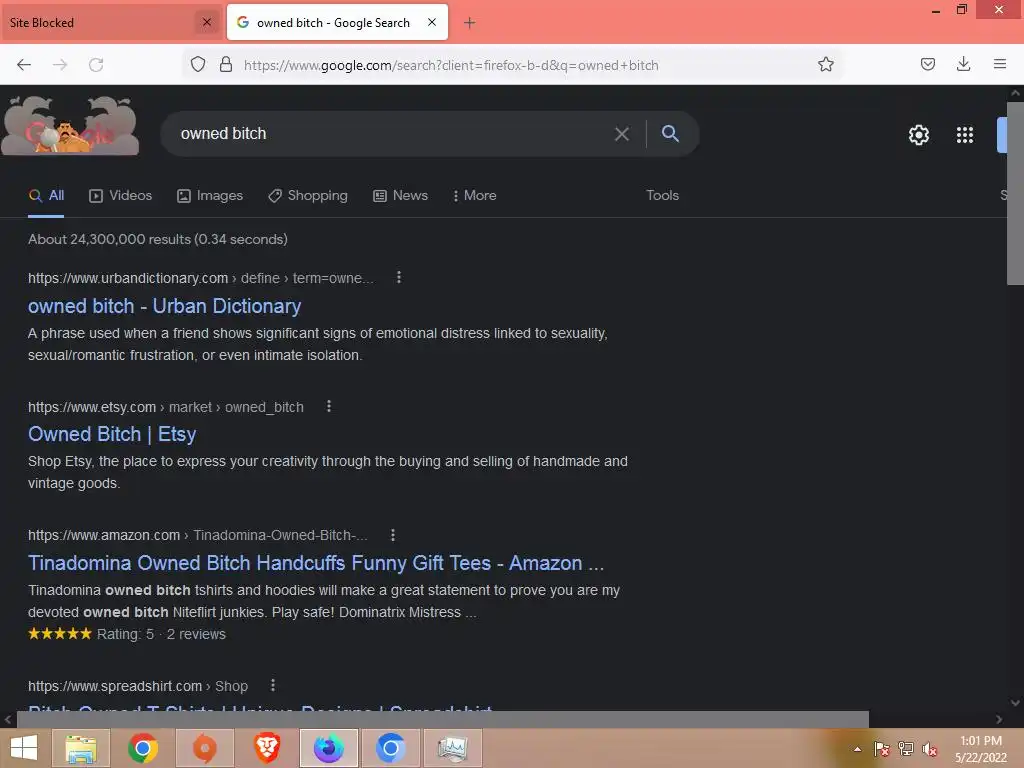Click the magnifier search button

pyautogui.click(x=670, y=133)
